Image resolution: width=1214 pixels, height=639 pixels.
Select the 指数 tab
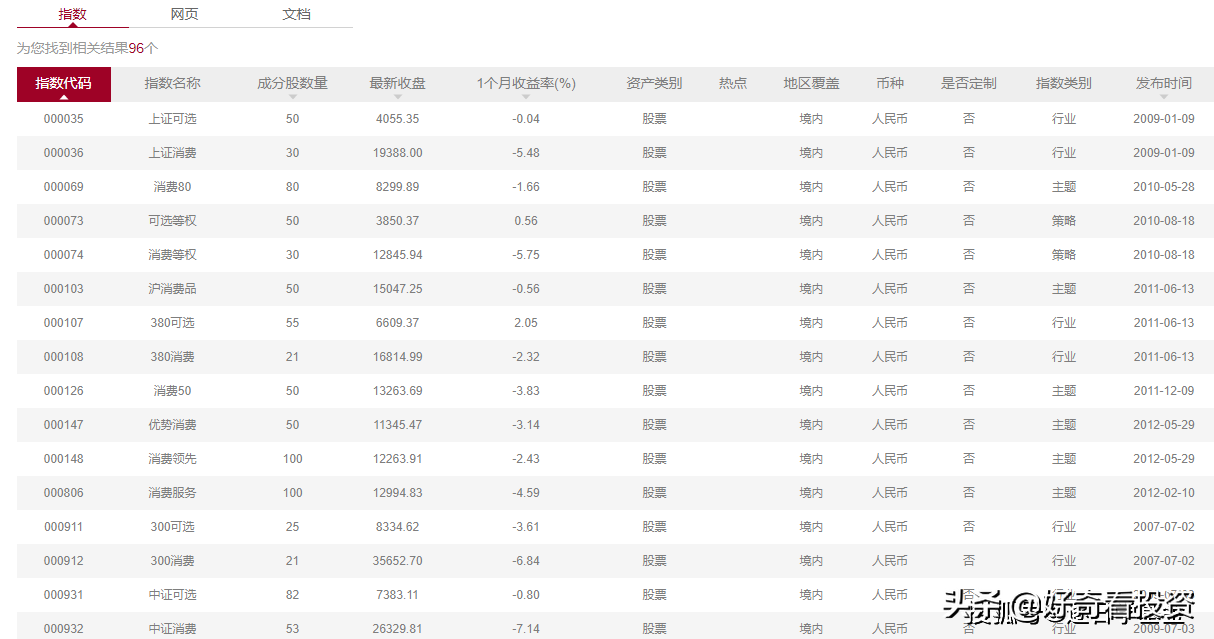point(72,14)
